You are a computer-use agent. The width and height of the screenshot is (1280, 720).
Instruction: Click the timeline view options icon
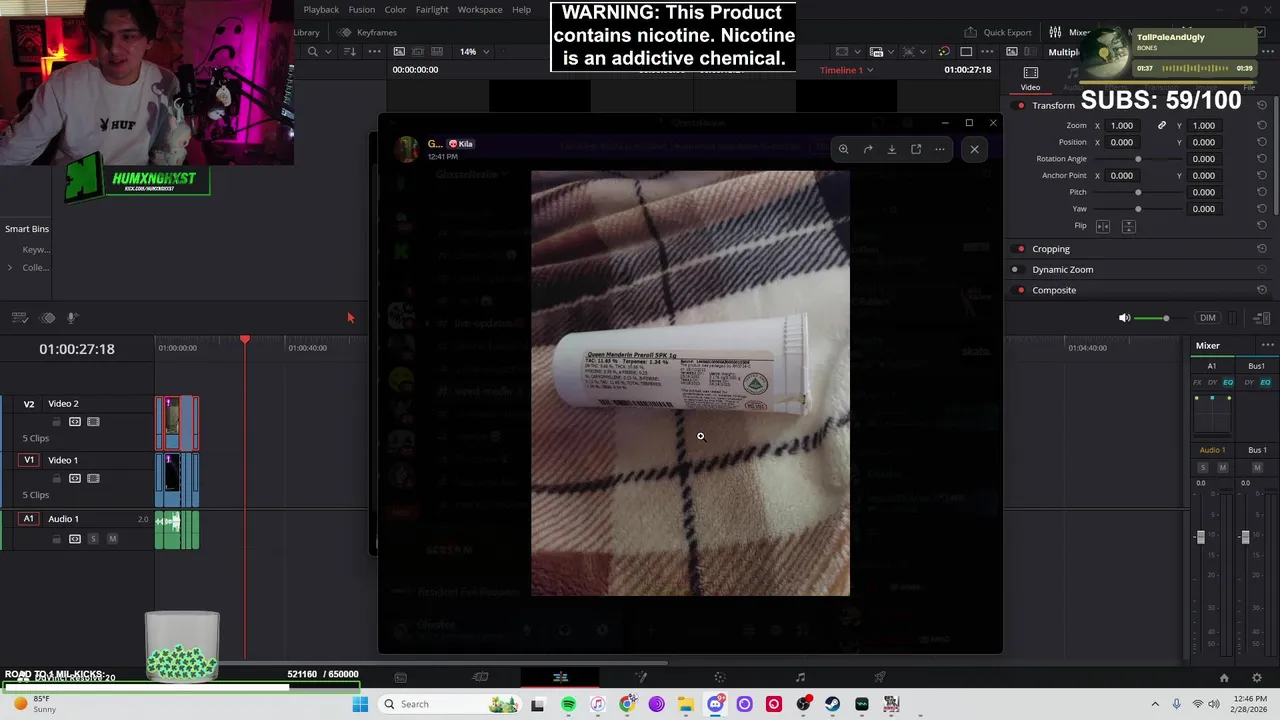pos(19,318)
